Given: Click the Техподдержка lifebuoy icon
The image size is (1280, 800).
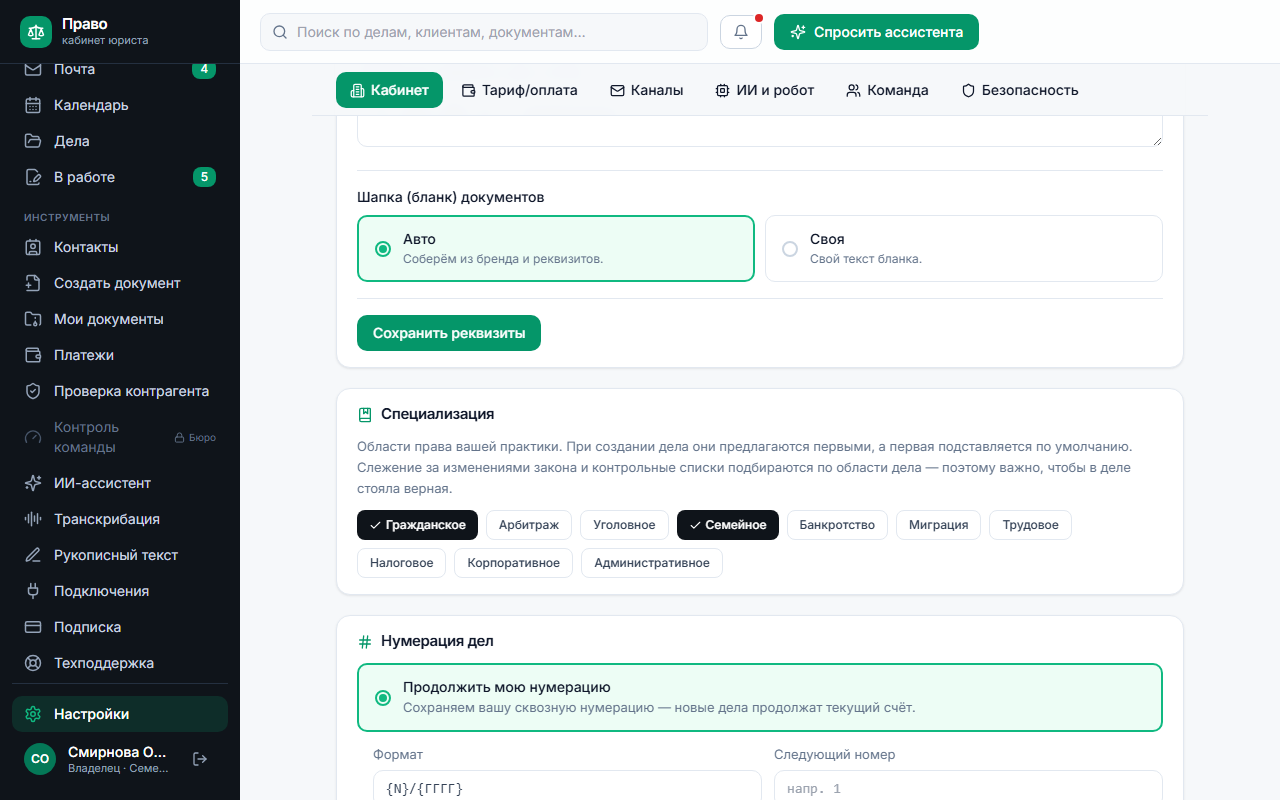Looking at the screenshot, I should [33, 663].
